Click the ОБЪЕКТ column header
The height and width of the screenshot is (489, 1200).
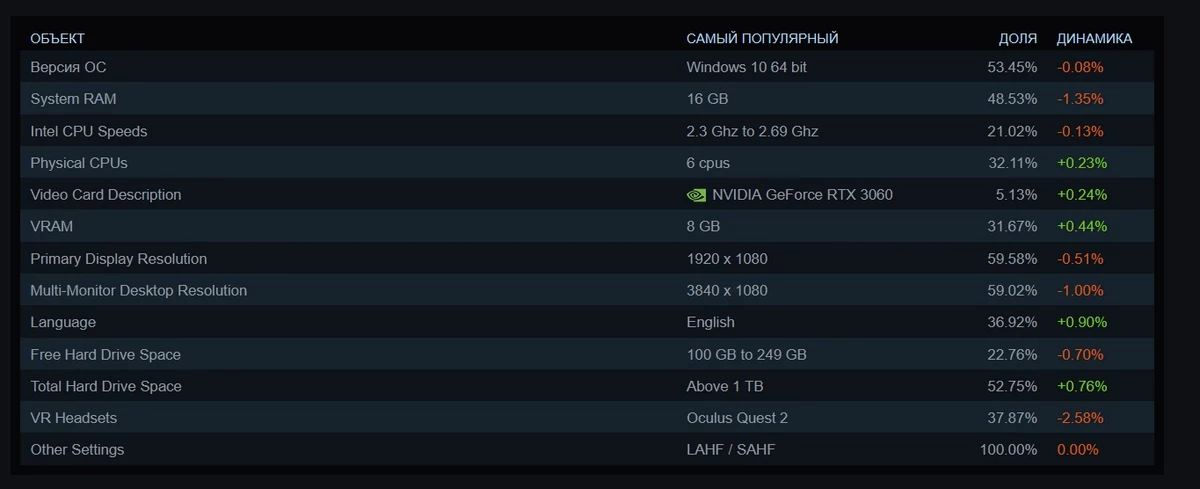pyautogui.click(x=58, y=38)
